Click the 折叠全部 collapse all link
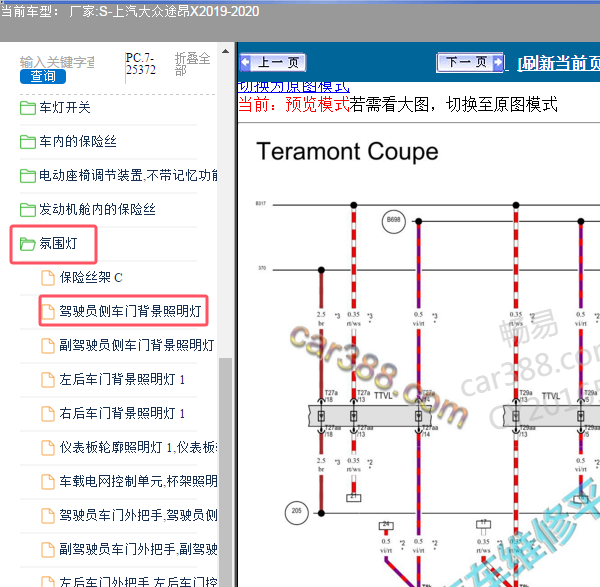Image resolution: width=600 pixels, height=587 pixels. [x=192, y=64]
